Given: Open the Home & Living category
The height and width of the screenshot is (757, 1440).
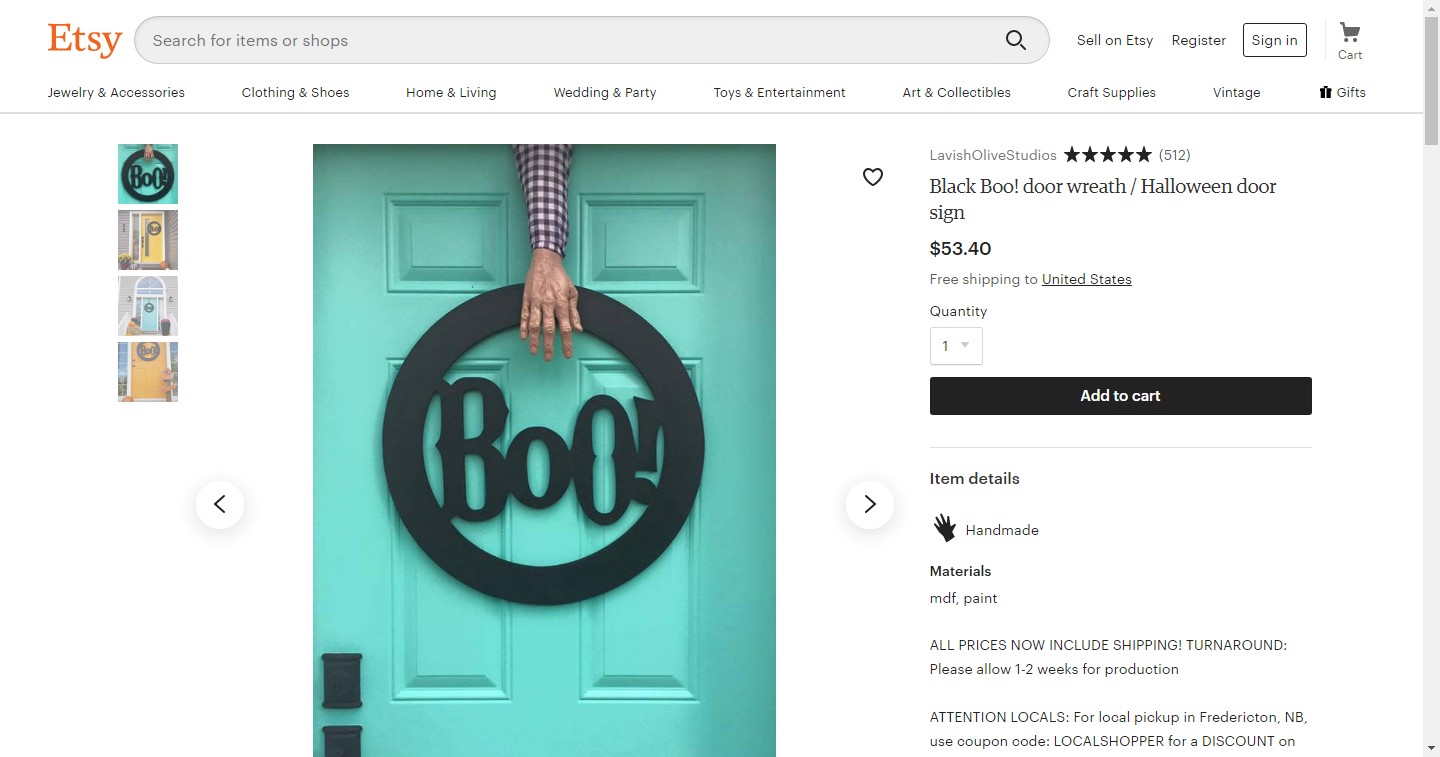Looking at the screenshot, I should point(451,92).
